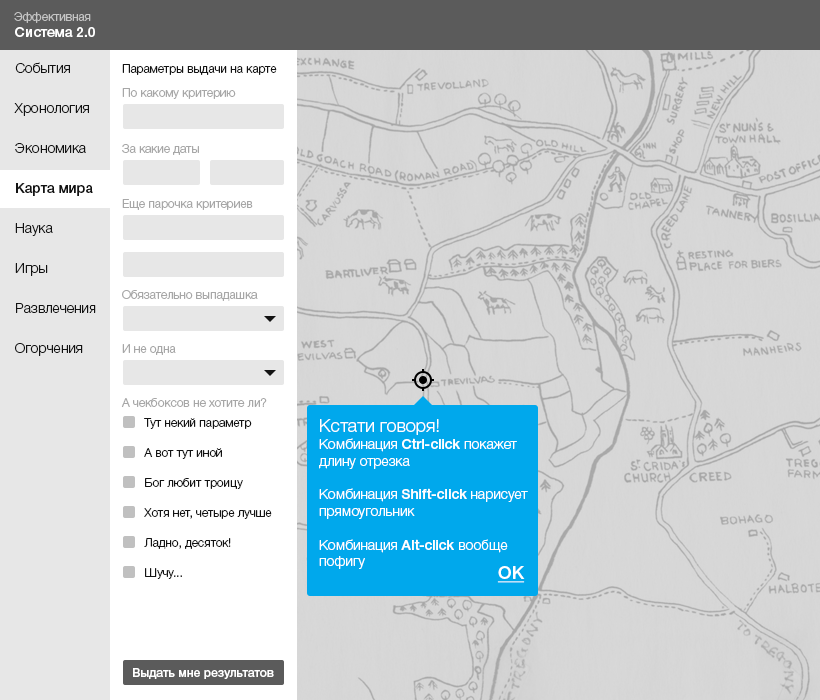Open the Игры section

tap(31, 268)
